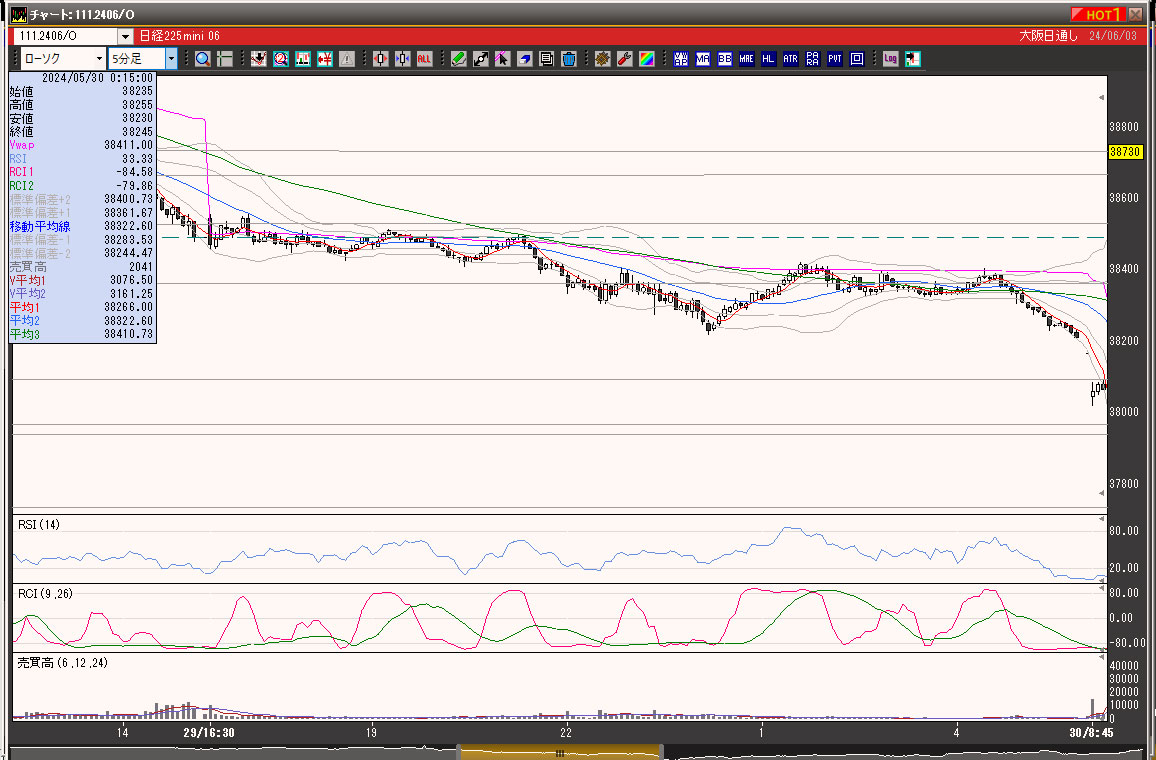The width and height of the screenshot is (1156, 760).
Task: Click the blue trash bin icon
Action: (568, 59)
